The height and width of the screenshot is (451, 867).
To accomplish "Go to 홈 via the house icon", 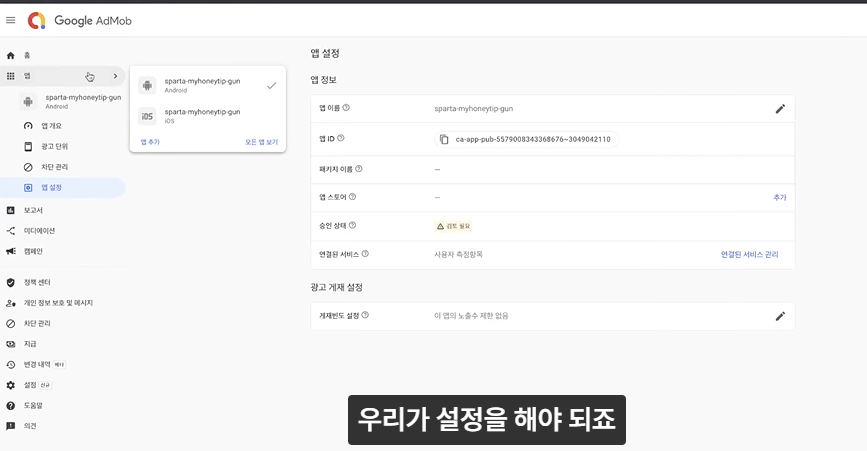I will (11, 55).
